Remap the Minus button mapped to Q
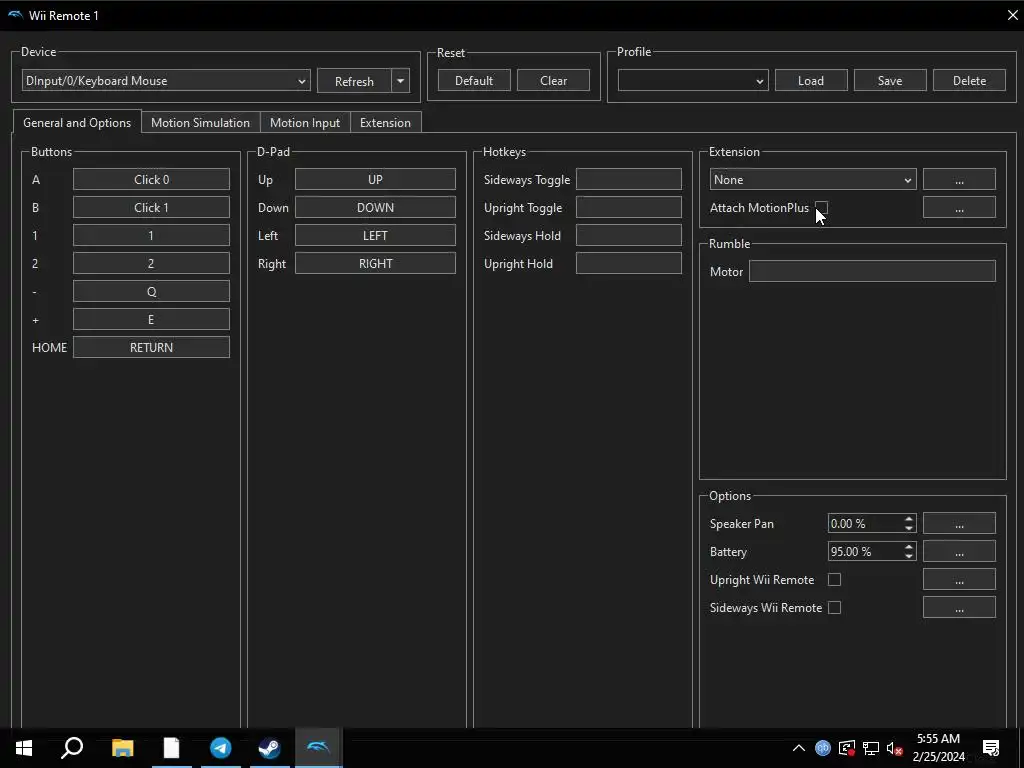 coord(152,291)
